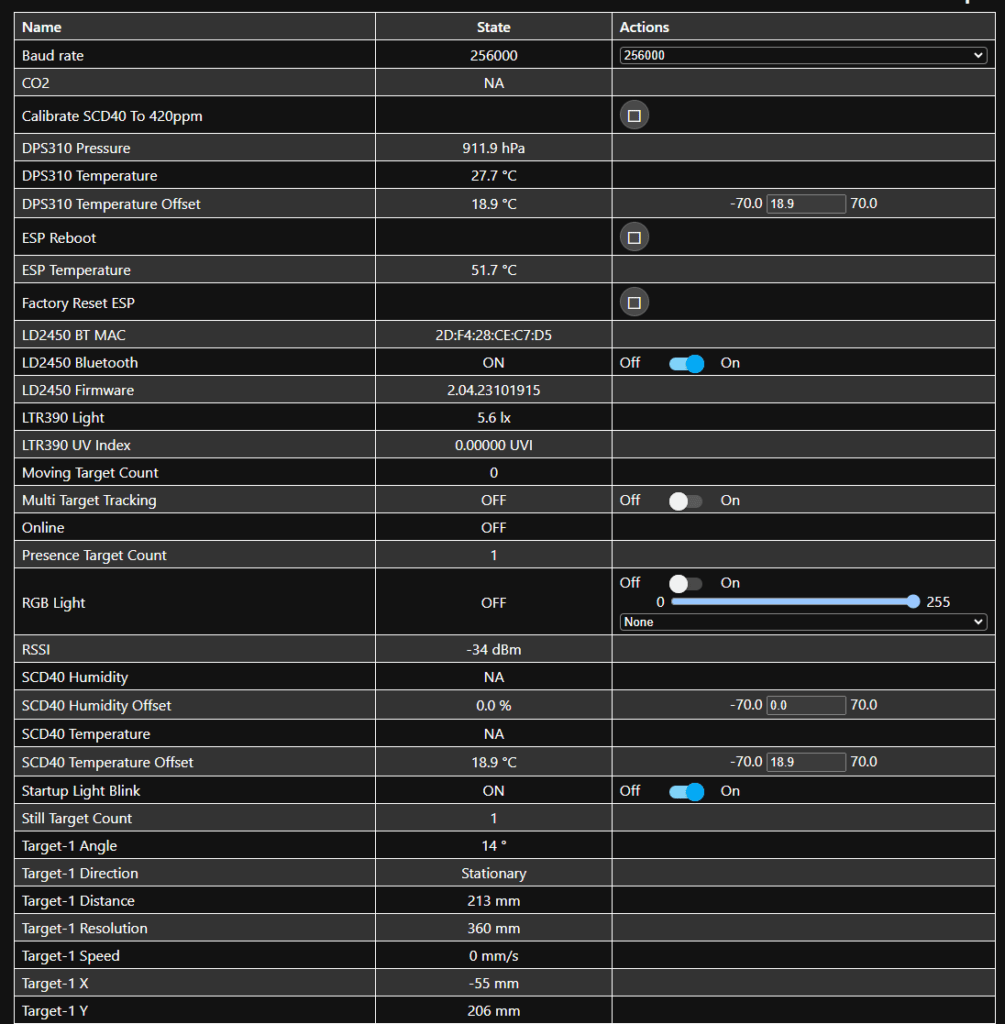
Task: Enable Multi Target Tracking switch
Action: click(686, 501)
